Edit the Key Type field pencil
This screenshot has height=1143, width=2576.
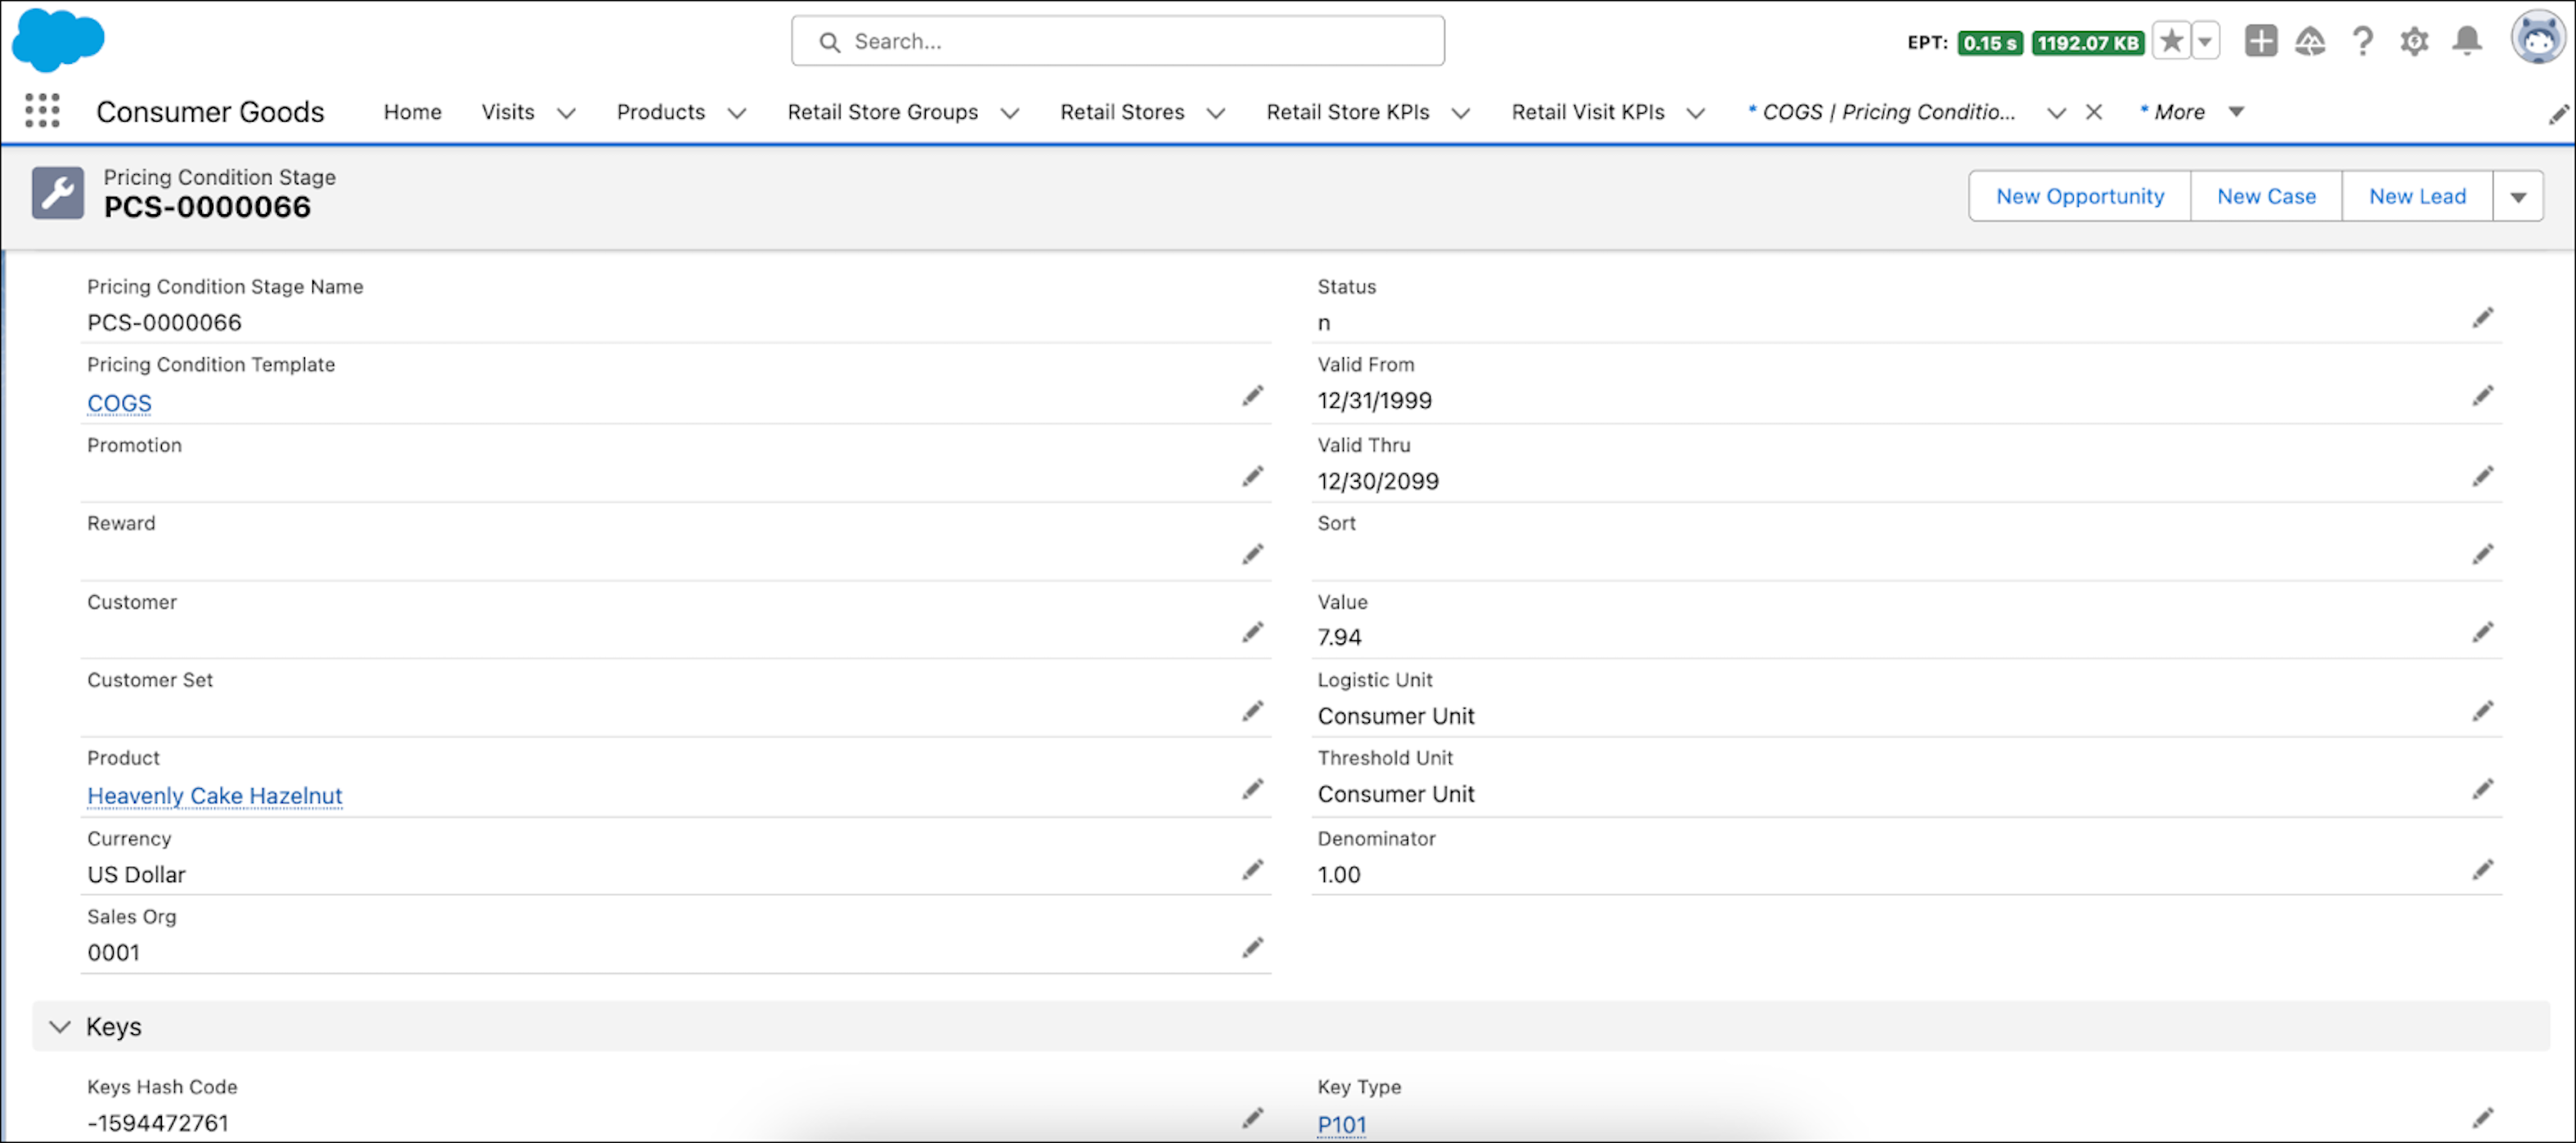2483,1118
